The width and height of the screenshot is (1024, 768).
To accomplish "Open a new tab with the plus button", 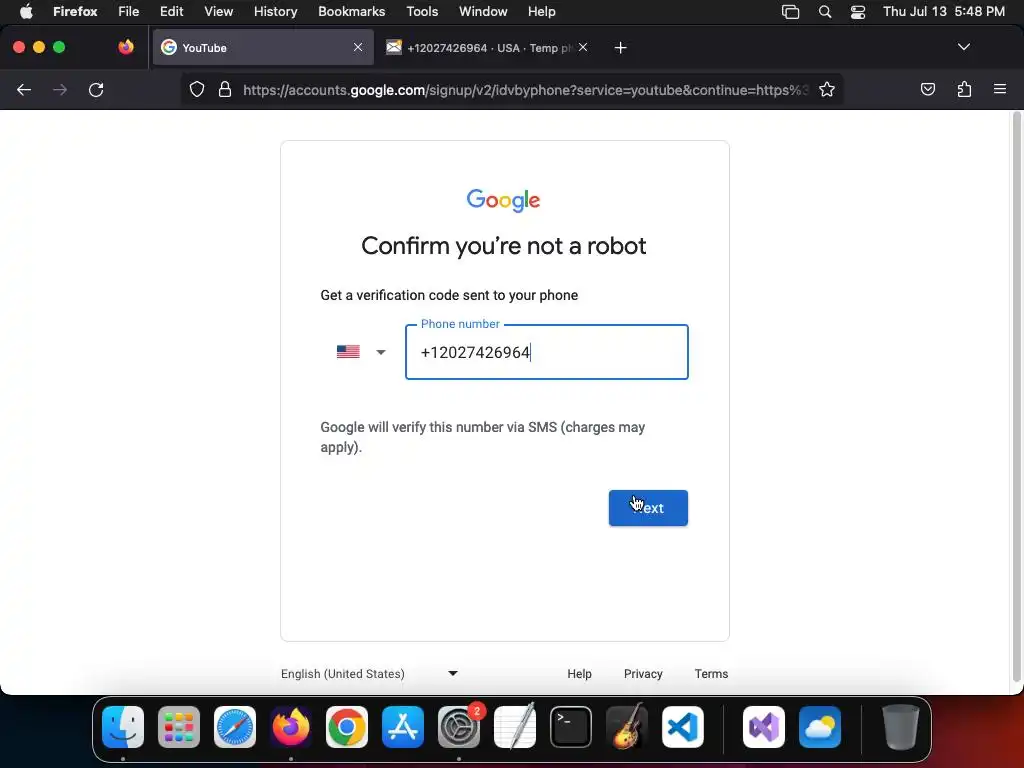I will coord(620,48).
